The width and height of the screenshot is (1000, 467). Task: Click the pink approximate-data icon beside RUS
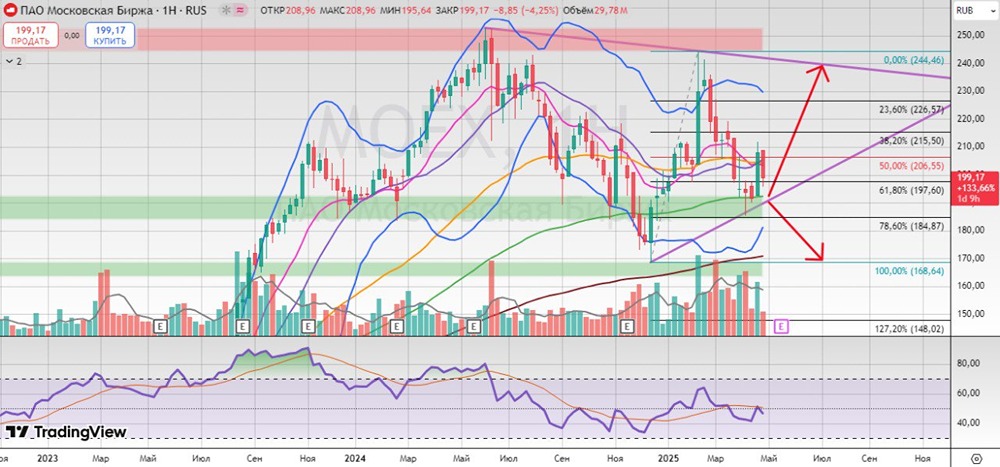pos(240,11)
